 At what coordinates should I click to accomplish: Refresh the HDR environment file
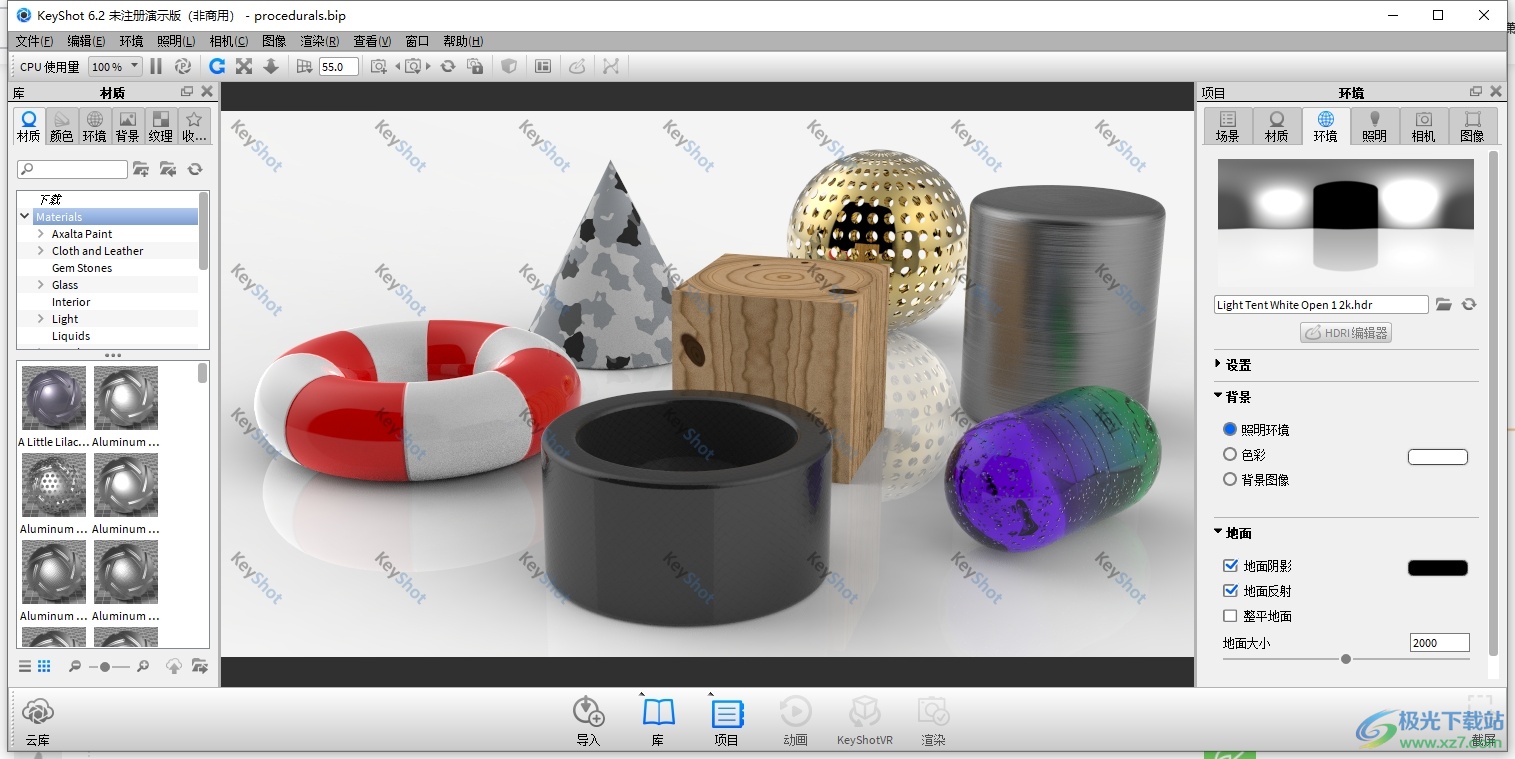tap(1468, 304)
